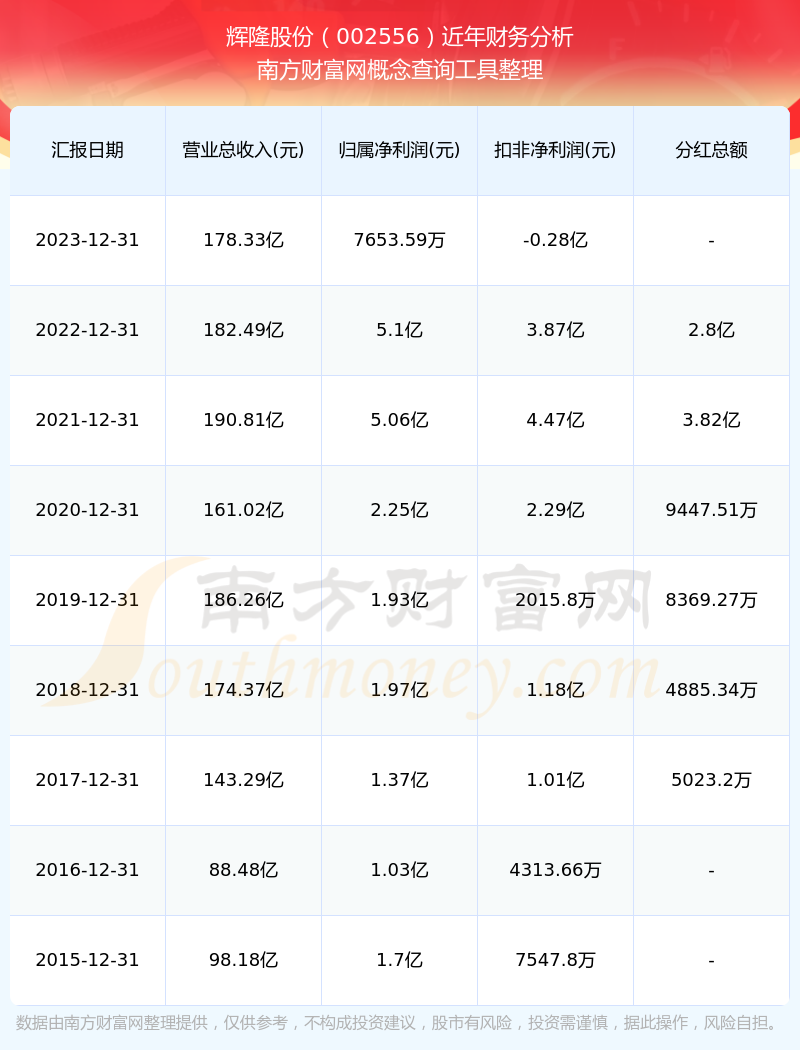Select the 1.93亿 net profit cell
The image size is (800, 1050).
[x=400, y=600]
